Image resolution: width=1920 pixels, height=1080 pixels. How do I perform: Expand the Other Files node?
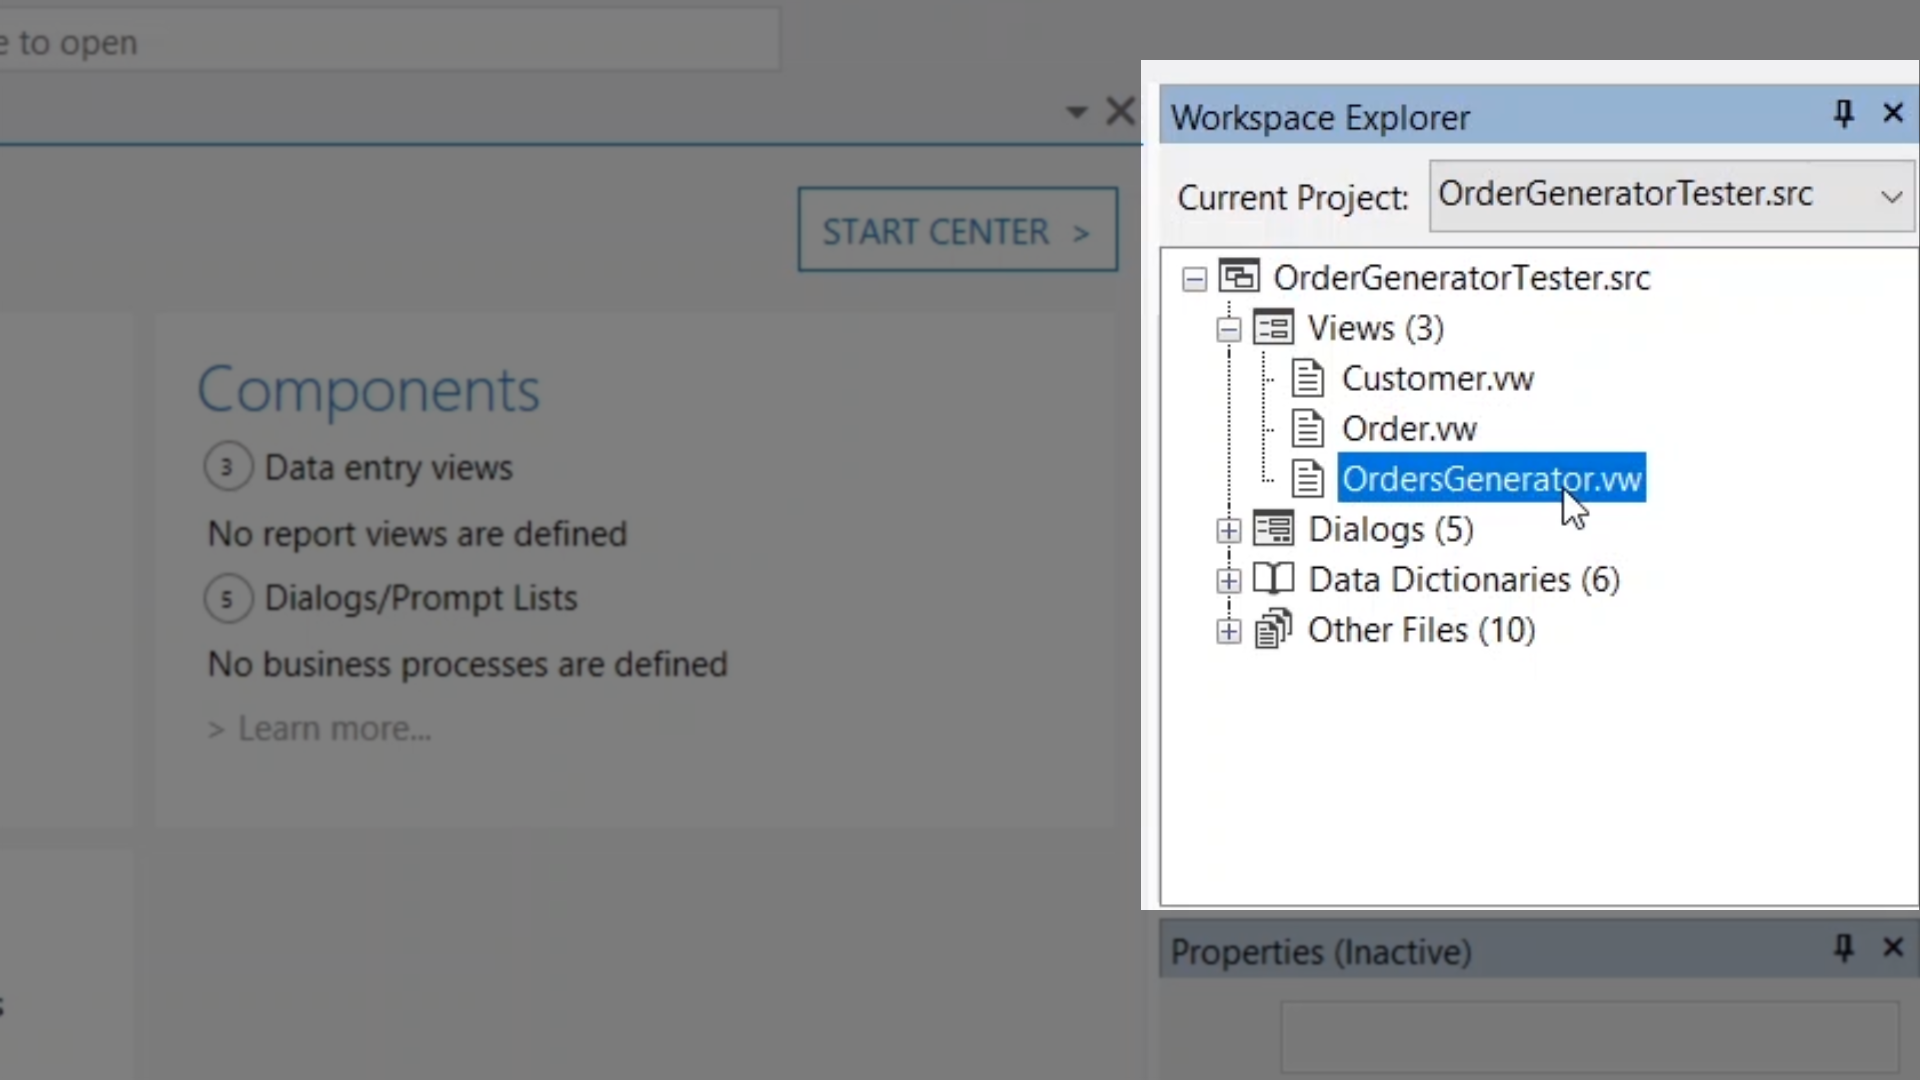pyautogui.click(x=1229, y=631)
